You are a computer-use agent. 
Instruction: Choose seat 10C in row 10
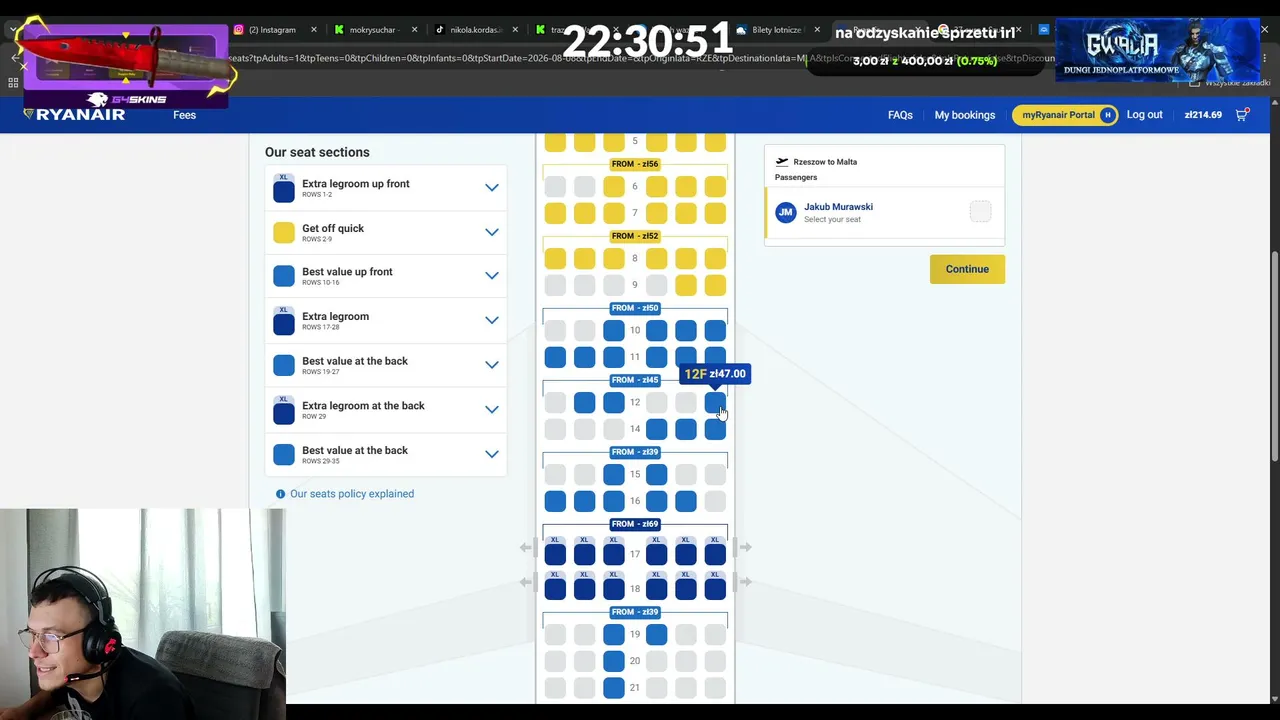tap(613, 330)
